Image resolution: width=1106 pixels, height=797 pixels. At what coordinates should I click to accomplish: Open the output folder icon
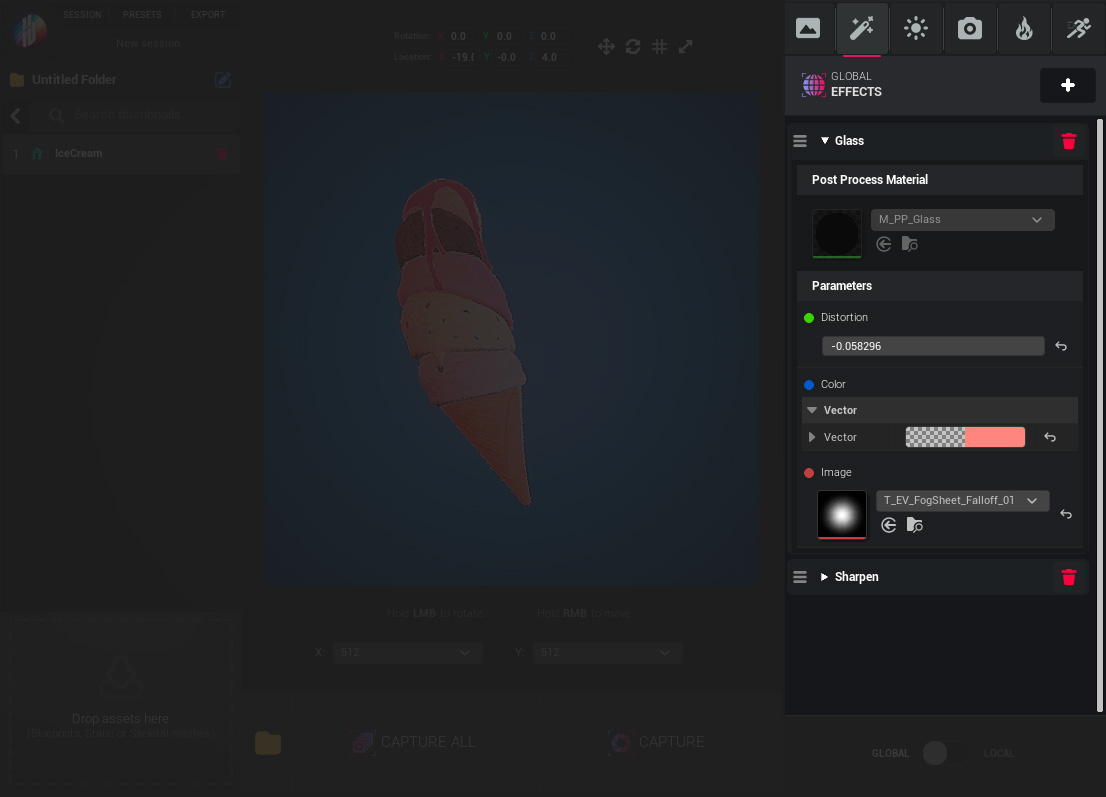267,743
